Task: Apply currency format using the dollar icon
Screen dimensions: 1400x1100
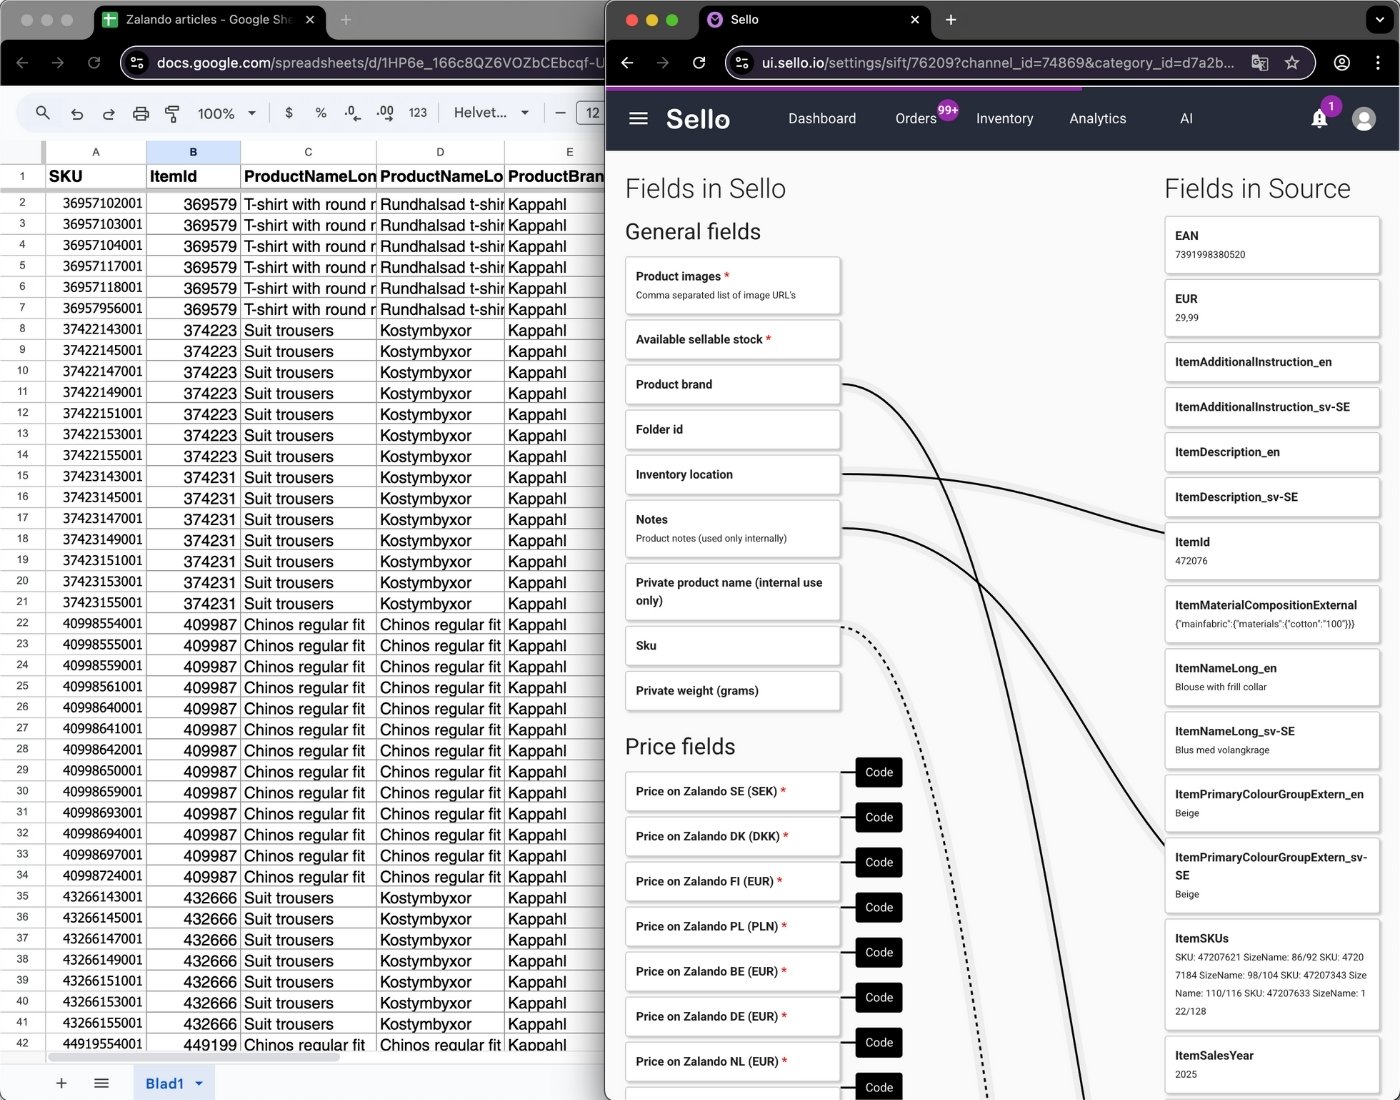Action: [x=289, y=113]
